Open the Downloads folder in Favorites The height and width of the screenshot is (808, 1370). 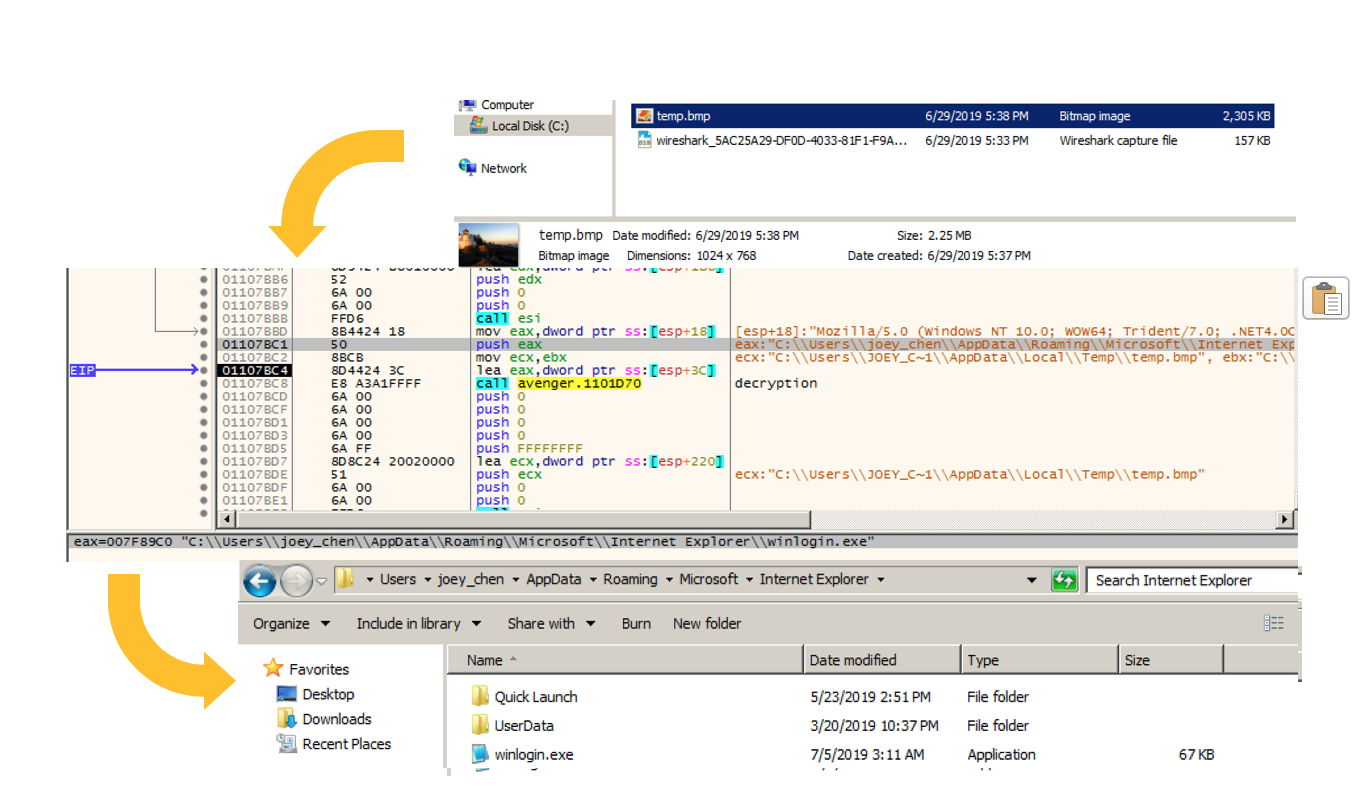(336, 719)
